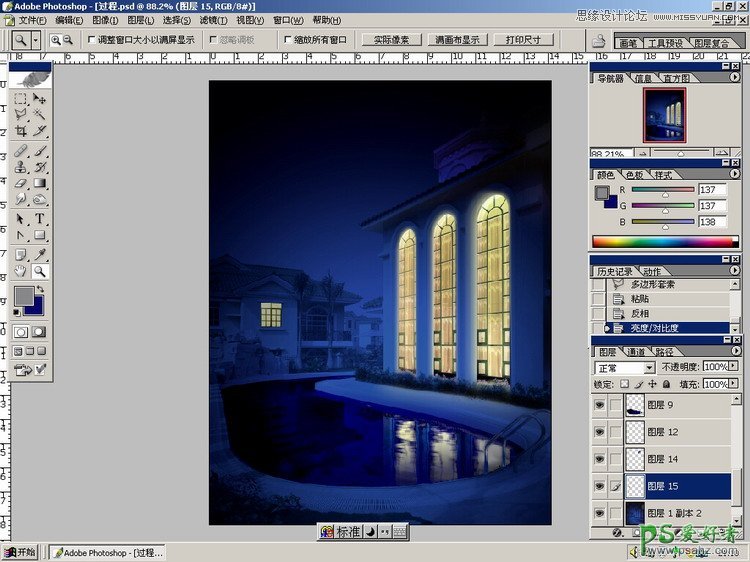Select the Eyedropper tool
Screen dimensions: 750x562
coord(40,255)
